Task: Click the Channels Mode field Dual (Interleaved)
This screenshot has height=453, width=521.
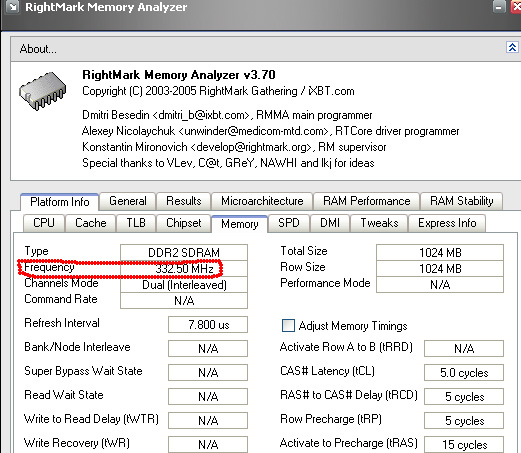Action: click(x=184, y=285)
